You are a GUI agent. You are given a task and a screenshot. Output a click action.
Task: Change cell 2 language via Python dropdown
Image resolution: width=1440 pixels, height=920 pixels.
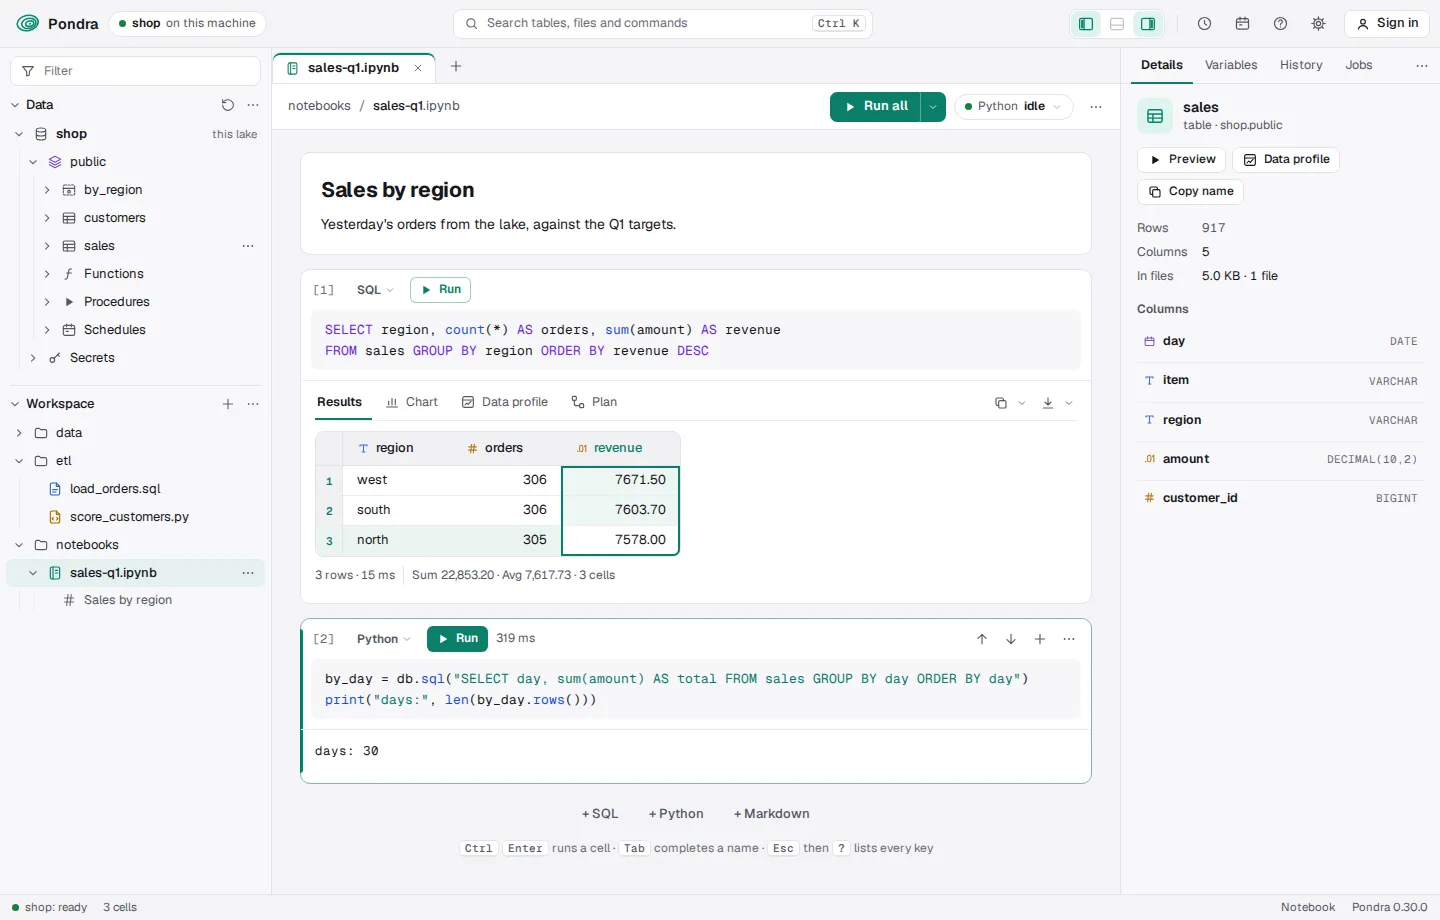(384, 639)
